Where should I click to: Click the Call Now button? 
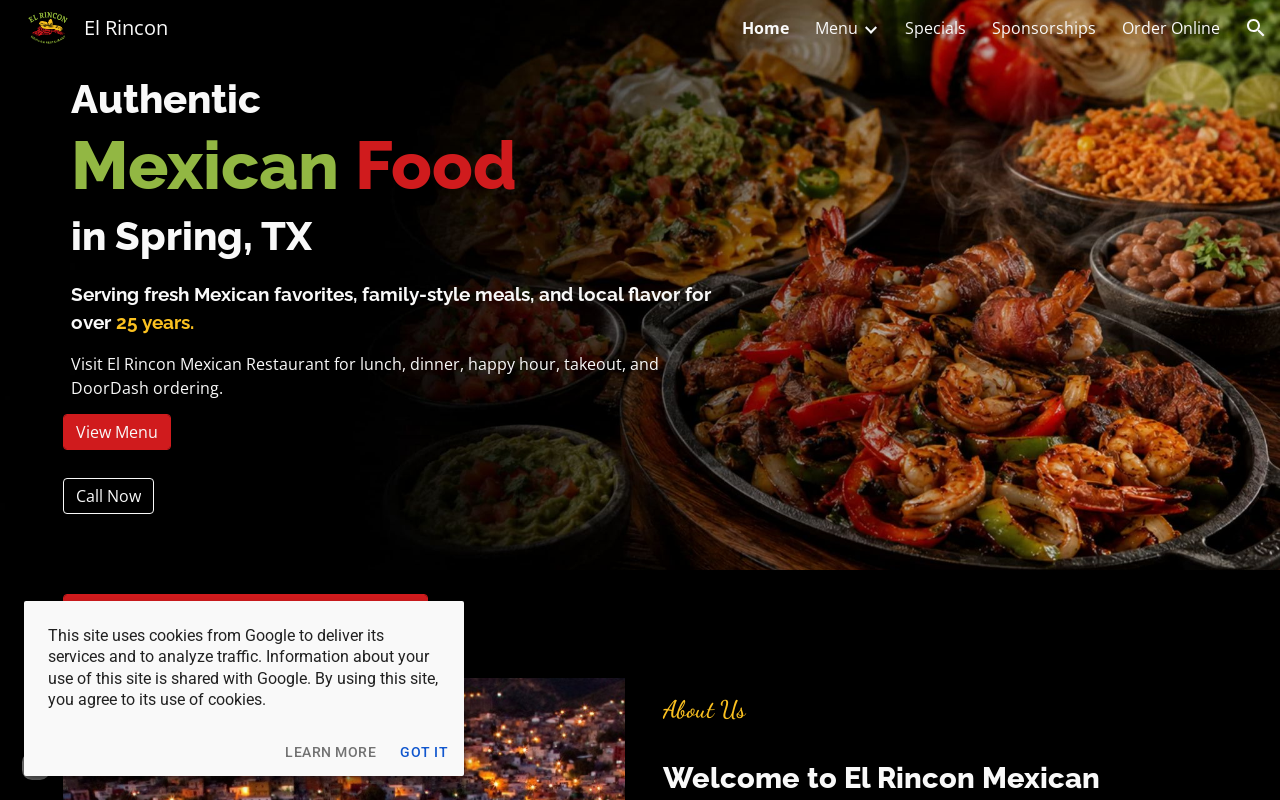[x=108, y=496]
